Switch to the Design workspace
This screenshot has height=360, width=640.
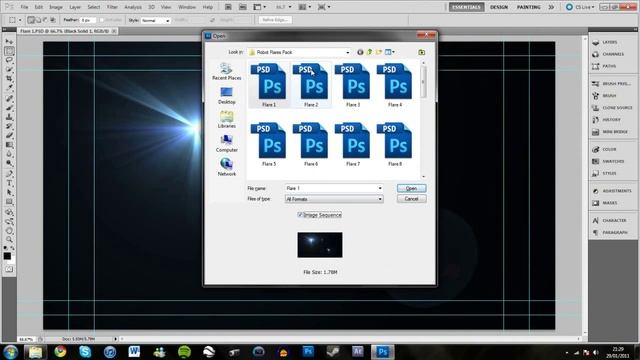coord(499,7)
